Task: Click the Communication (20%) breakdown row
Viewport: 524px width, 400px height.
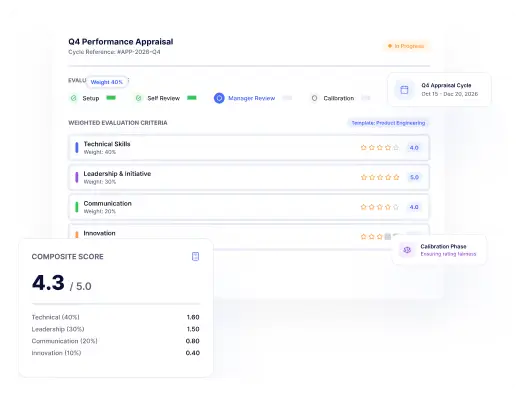Action: 116,341
